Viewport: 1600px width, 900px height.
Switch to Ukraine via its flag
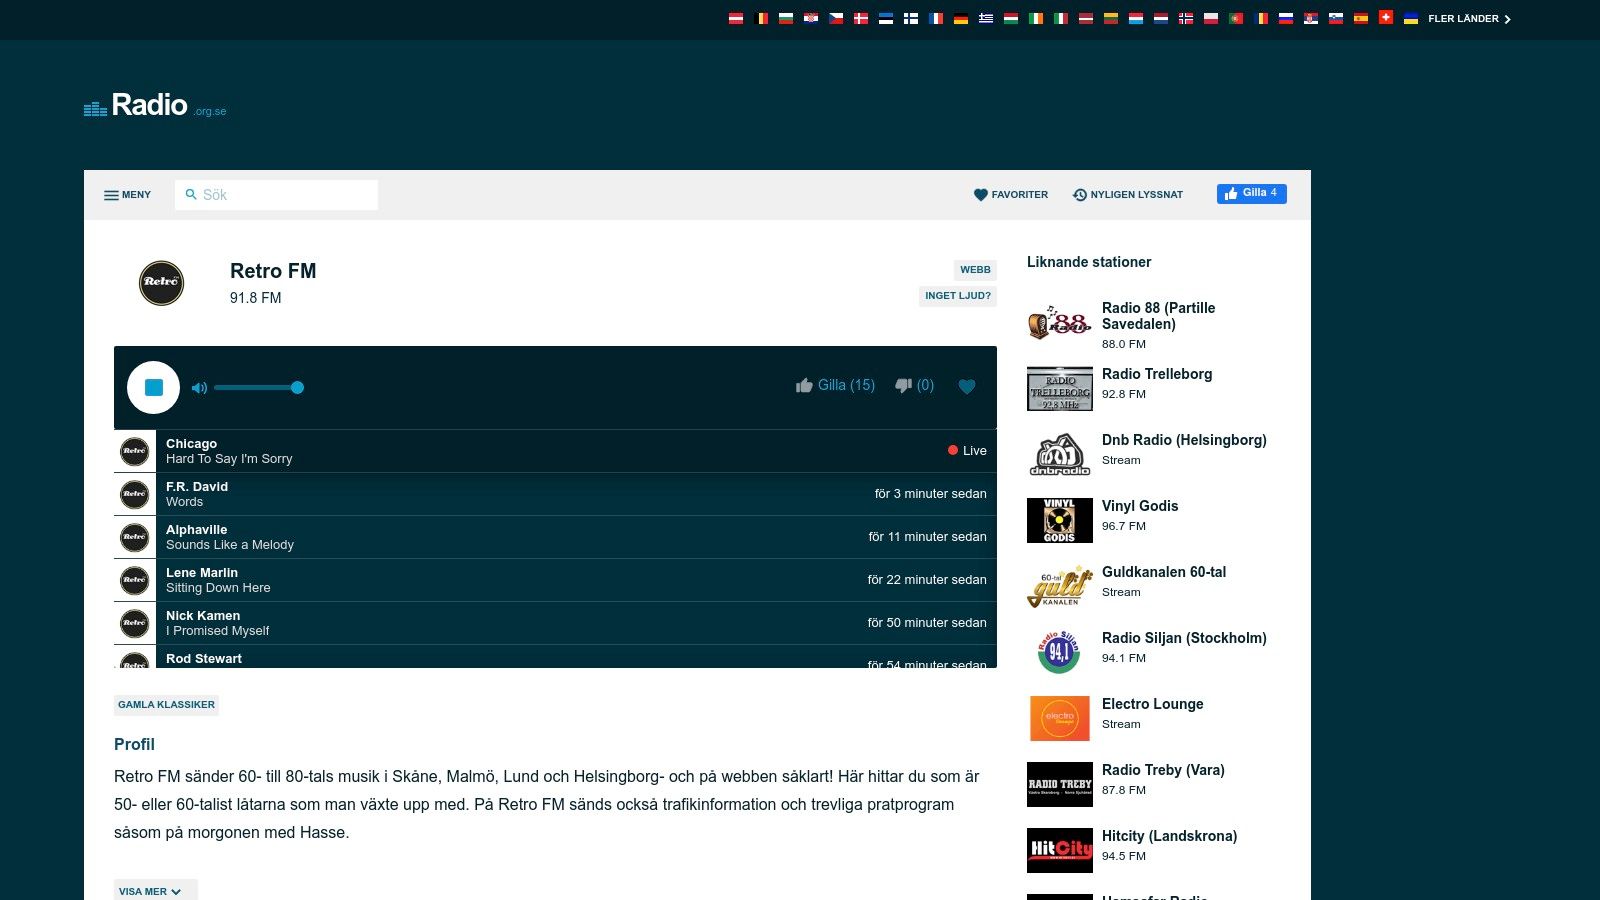(x=1411, y=18)
